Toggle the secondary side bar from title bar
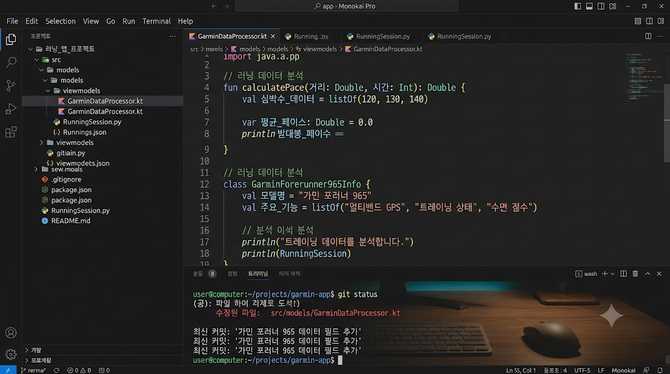The width and height of the screenshot is (670, 374). click(601, 6)
